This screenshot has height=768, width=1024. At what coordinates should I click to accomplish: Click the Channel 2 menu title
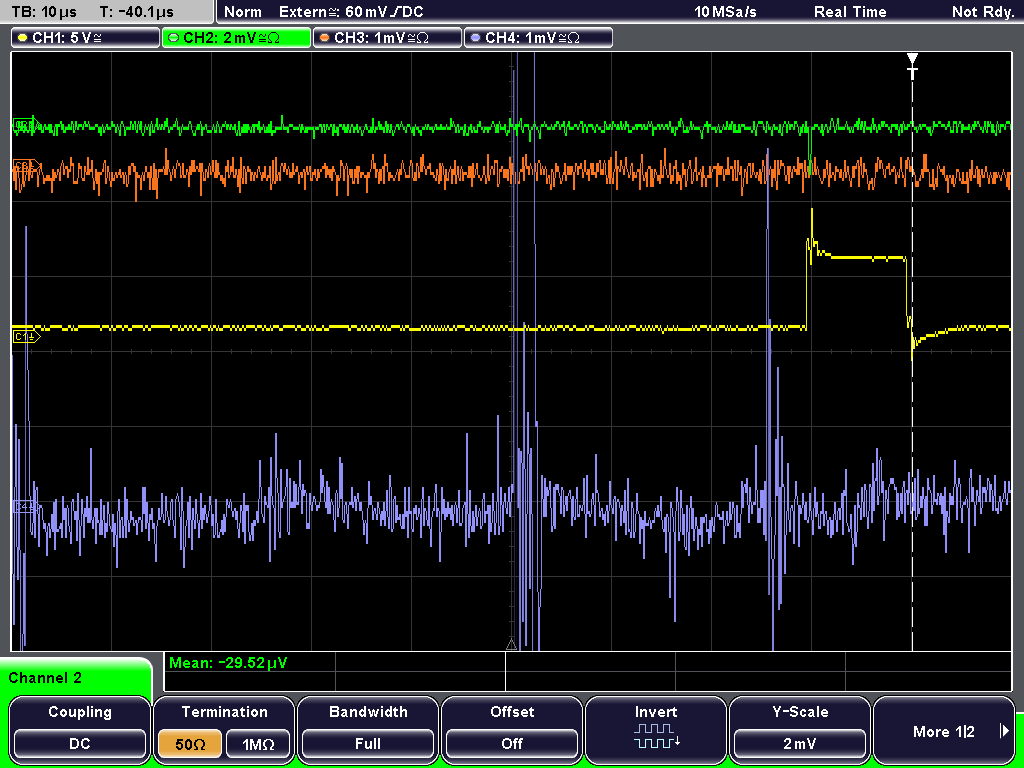[45, 678]
